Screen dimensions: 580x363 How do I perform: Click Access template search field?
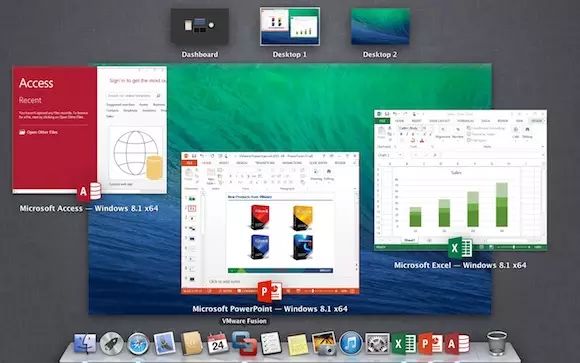134,95
